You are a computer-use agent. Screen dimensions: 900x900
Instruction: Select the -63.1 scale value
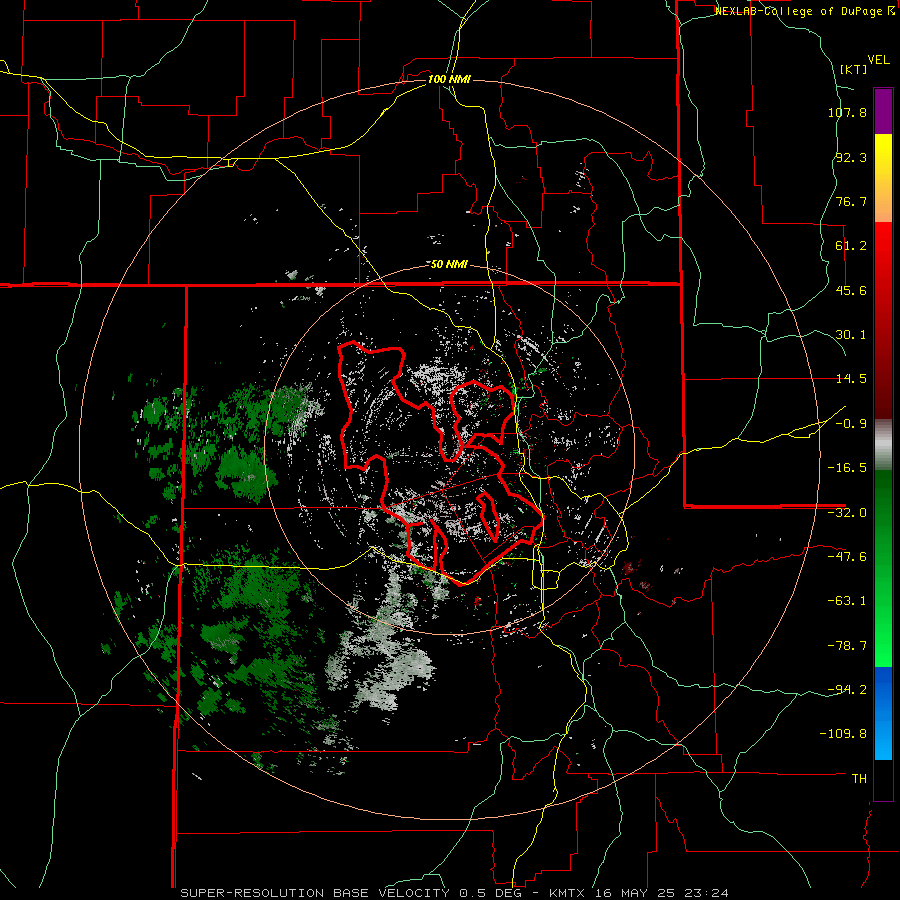click(x=847, y=601)
